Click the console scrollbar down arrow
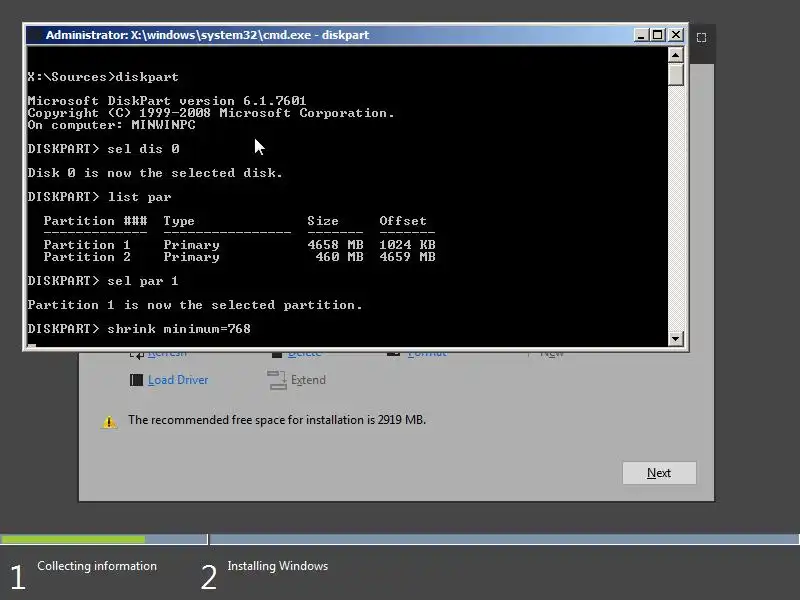The height and width of the screenshot is (600, 800). (x=676, y=338)
